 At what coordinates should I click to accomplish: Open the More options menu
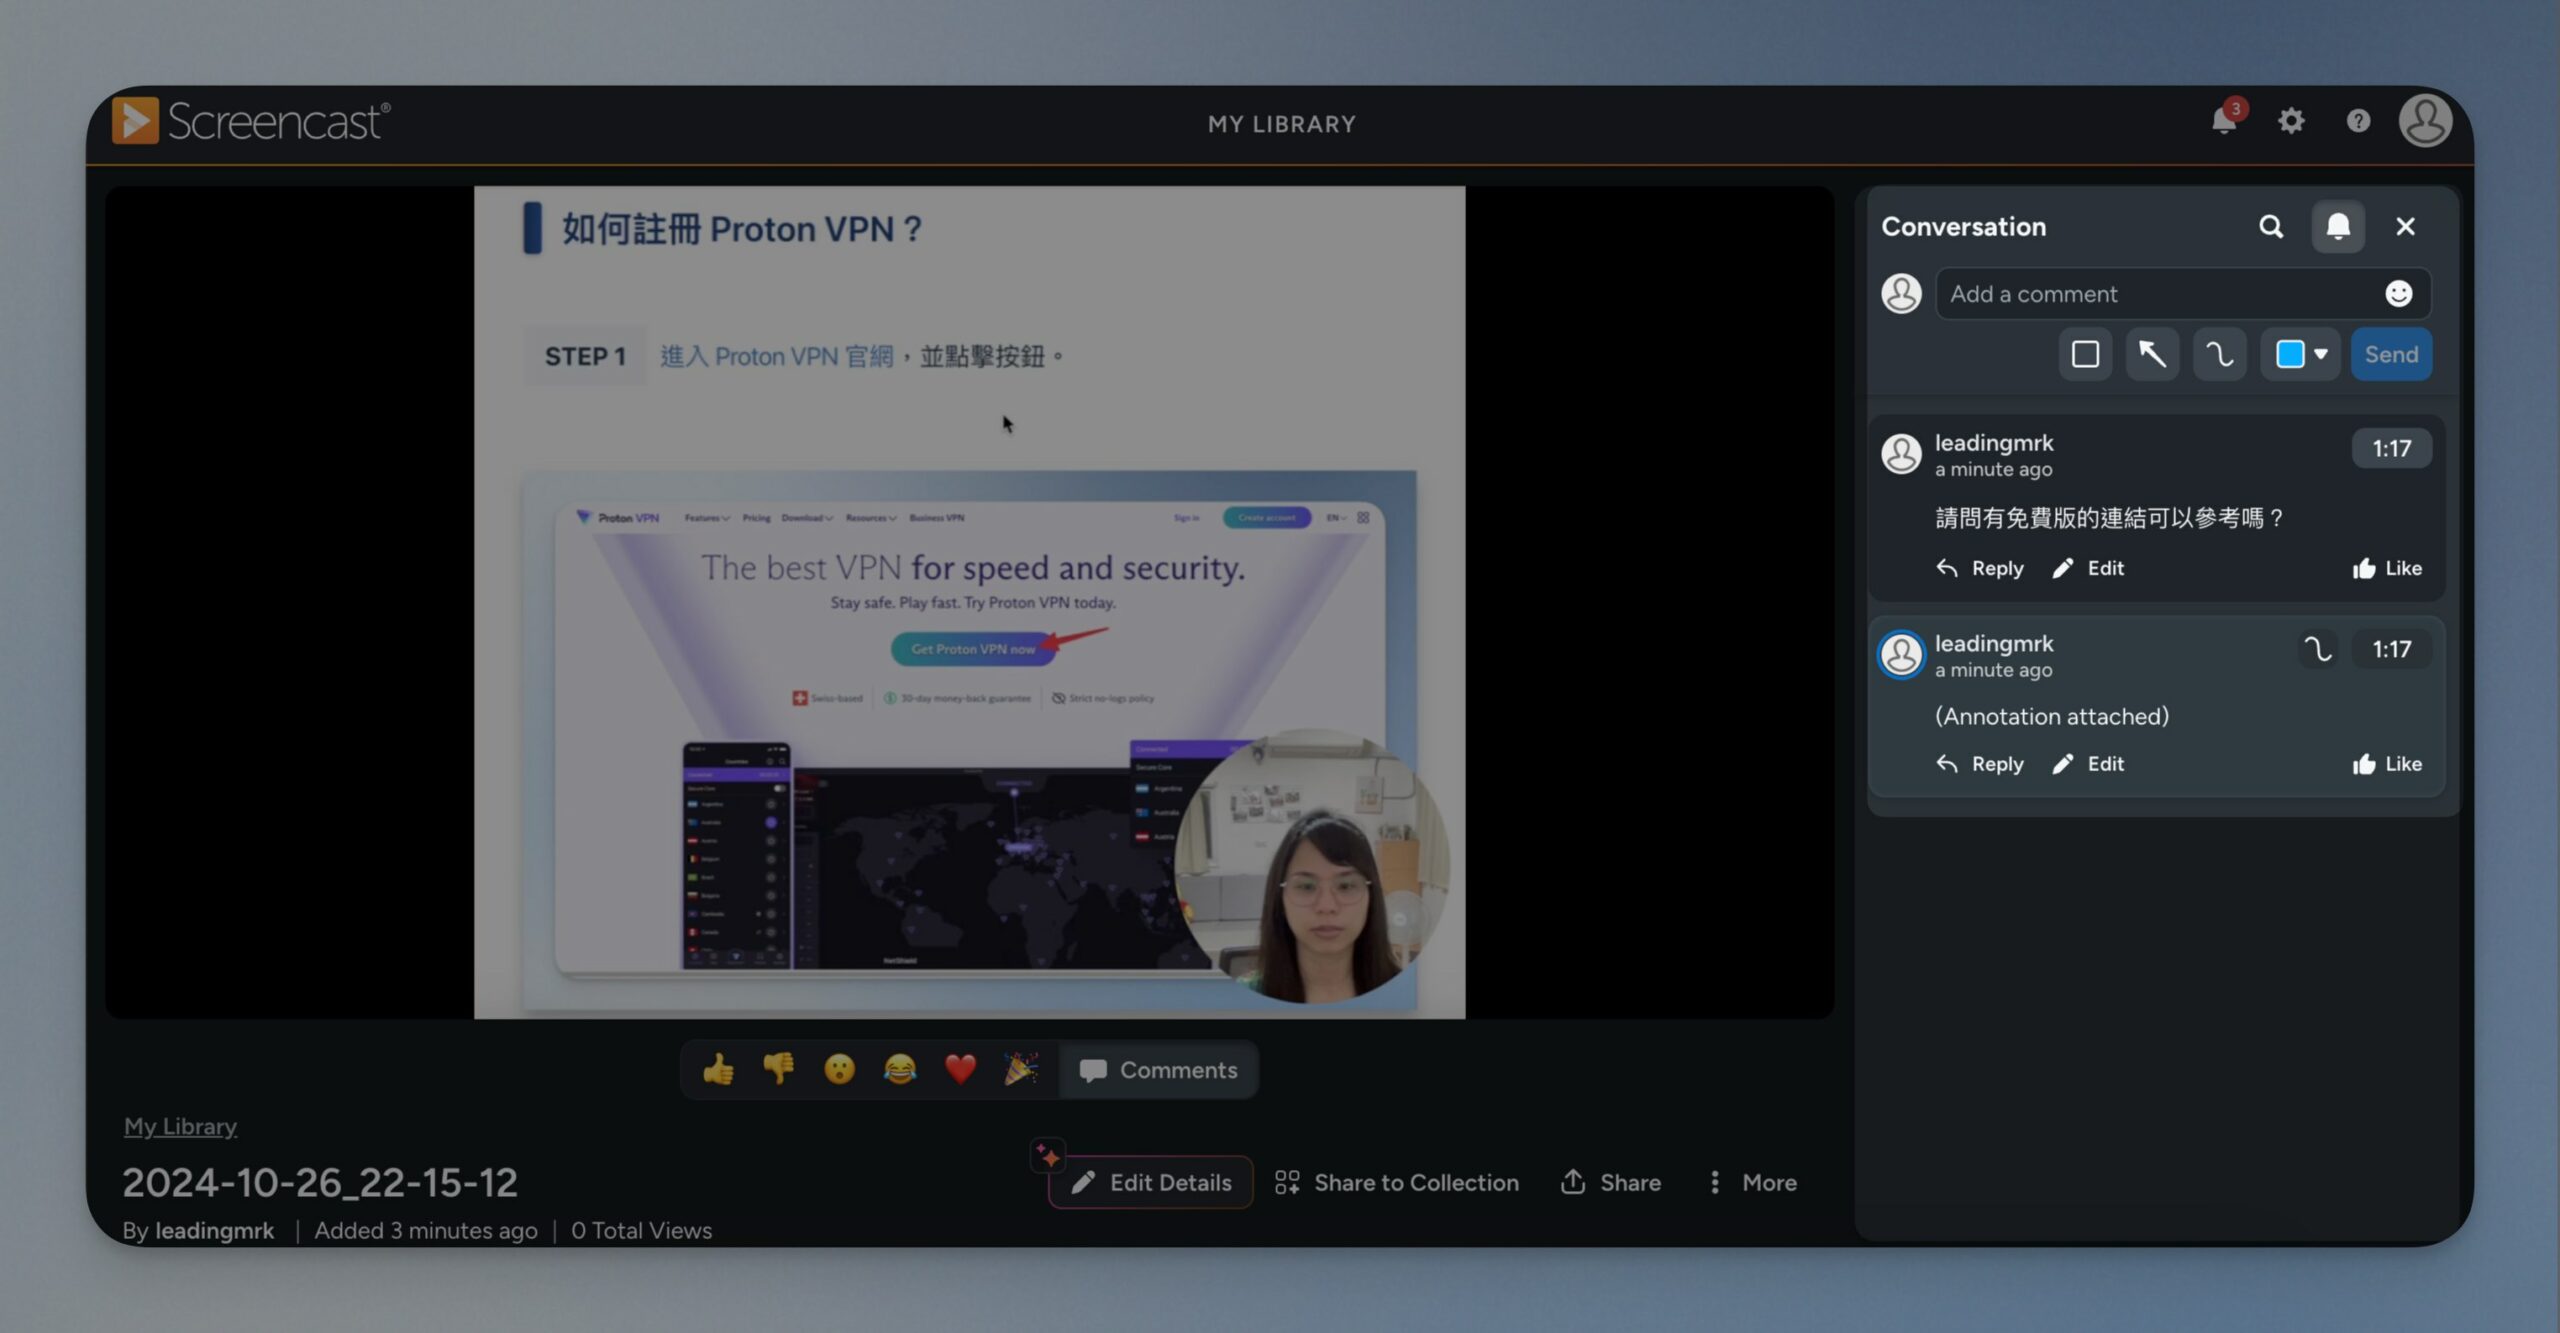tap(1752, 1183)
